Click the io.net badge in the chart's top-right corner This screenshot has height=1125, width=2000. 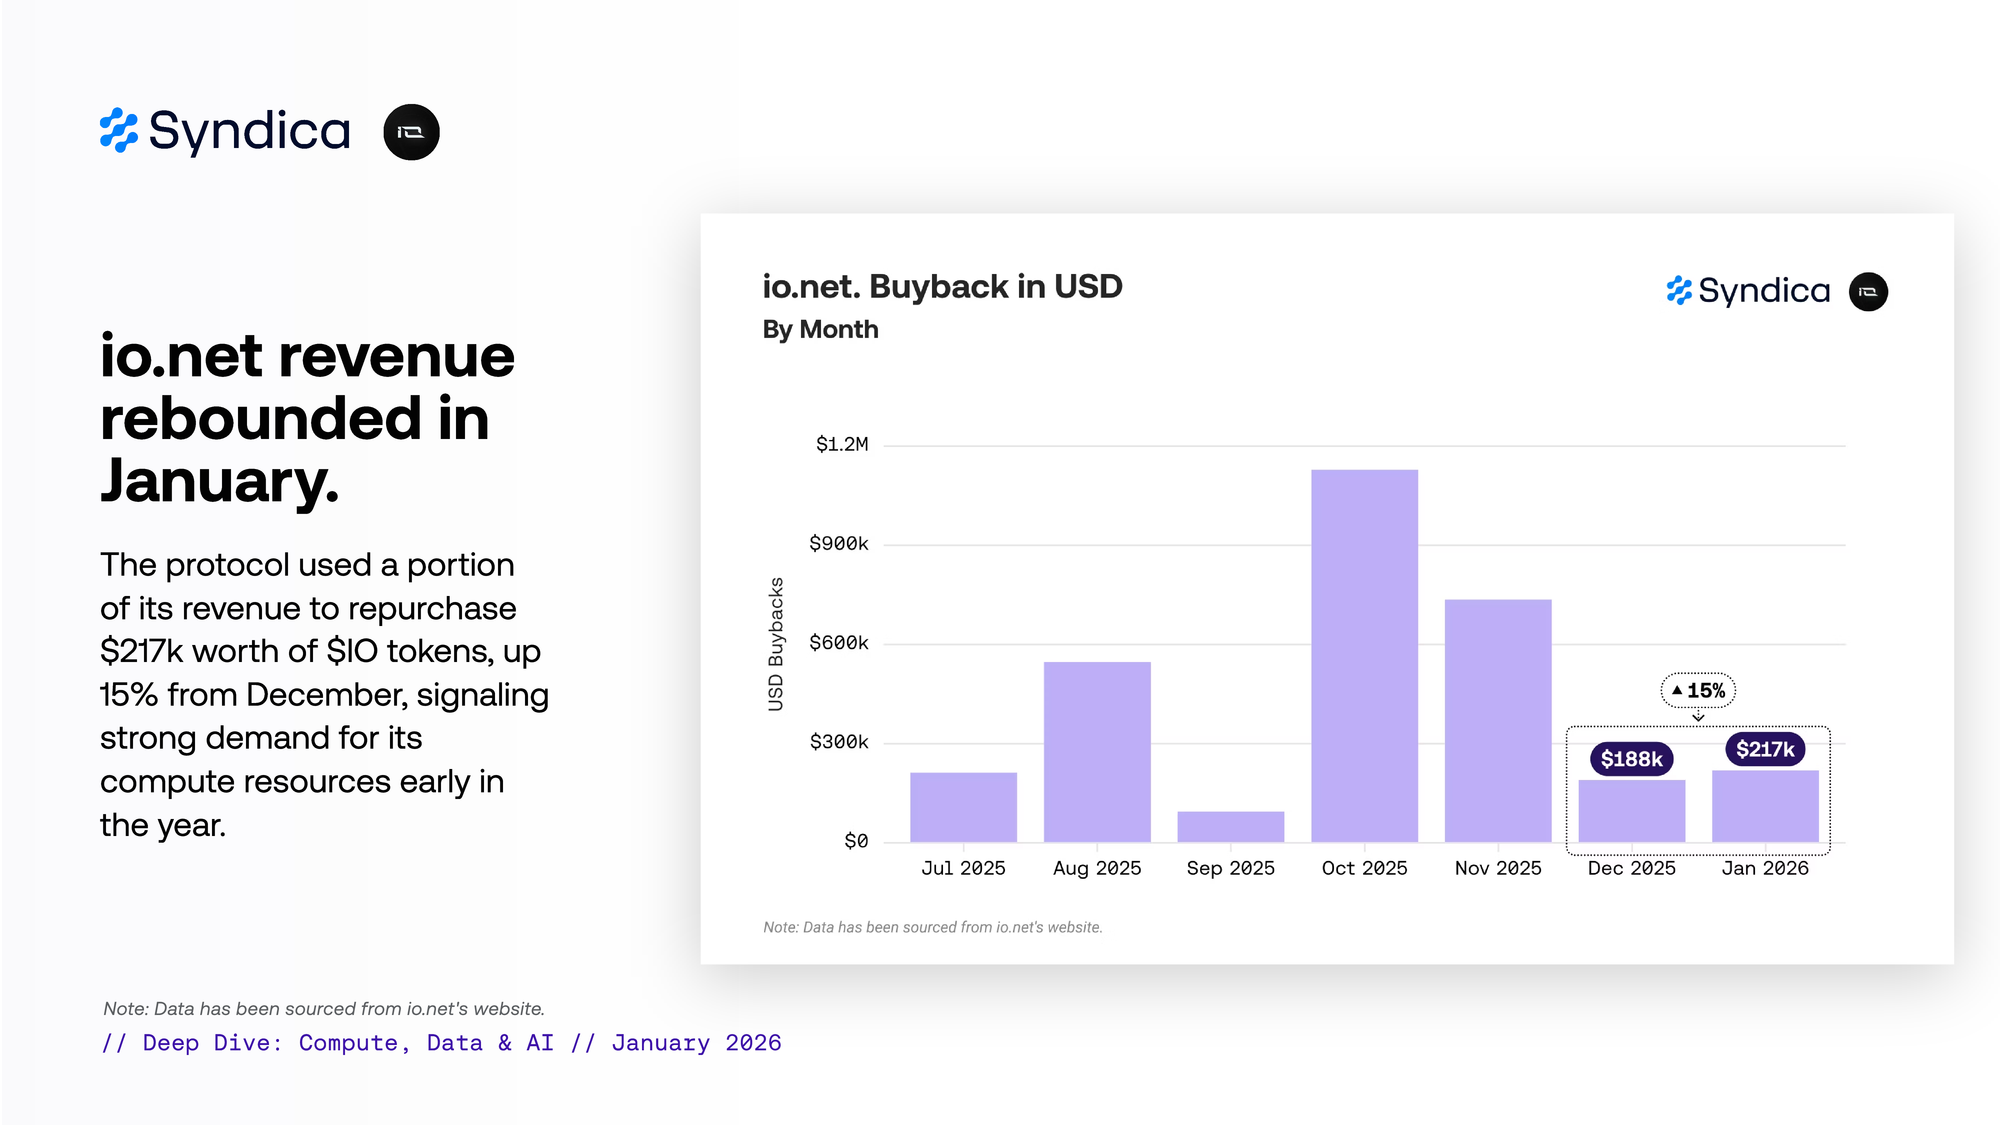1867,292
